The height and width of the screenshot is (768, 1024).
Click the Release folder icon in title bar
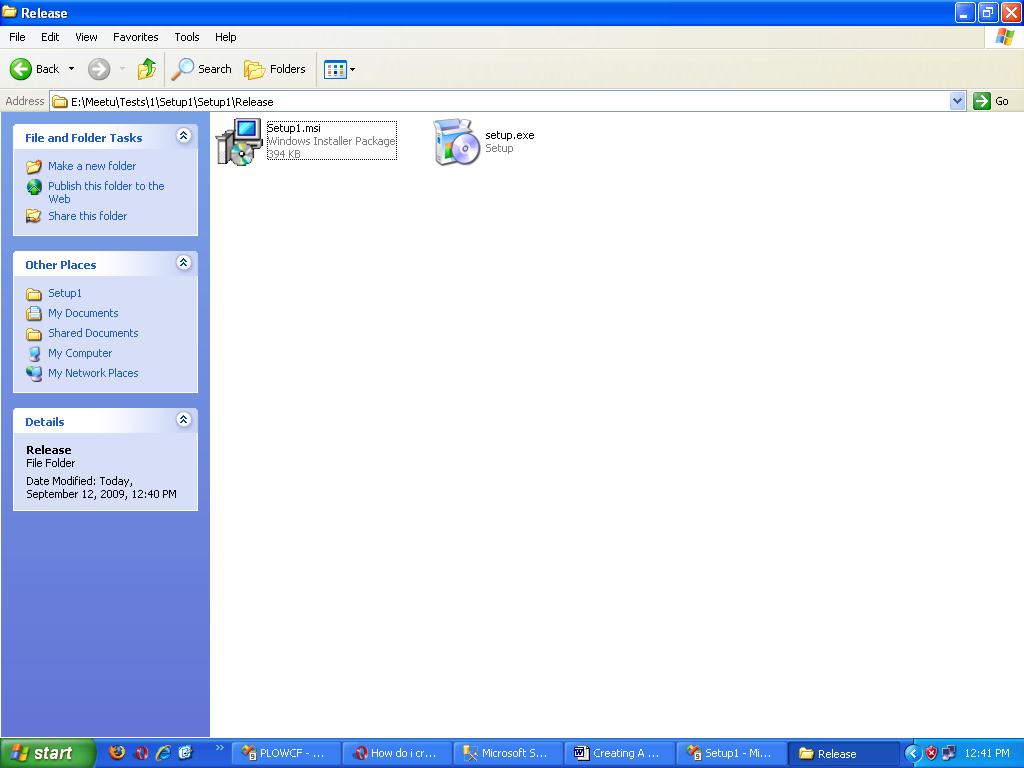pyautogui.click(x=9, y=12)
